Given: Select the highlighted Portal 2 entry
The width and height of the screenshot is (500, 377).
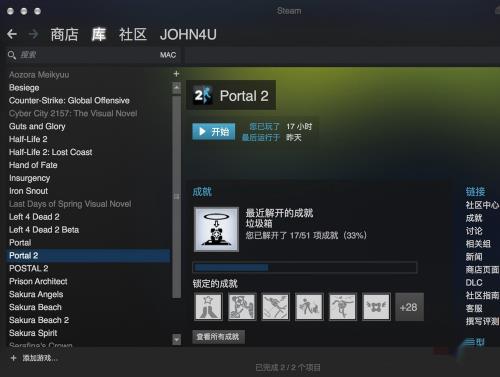Looking at the screenshot, I should 89,256.
